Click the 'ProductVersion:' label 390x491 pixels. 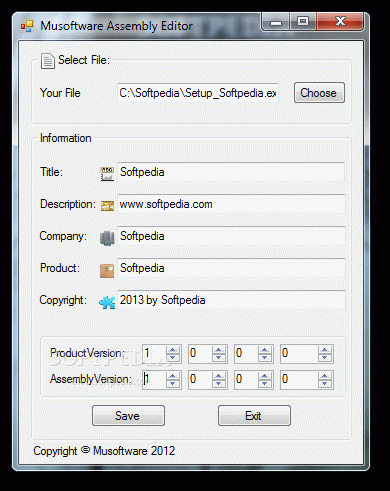click(x=87, y=353)
